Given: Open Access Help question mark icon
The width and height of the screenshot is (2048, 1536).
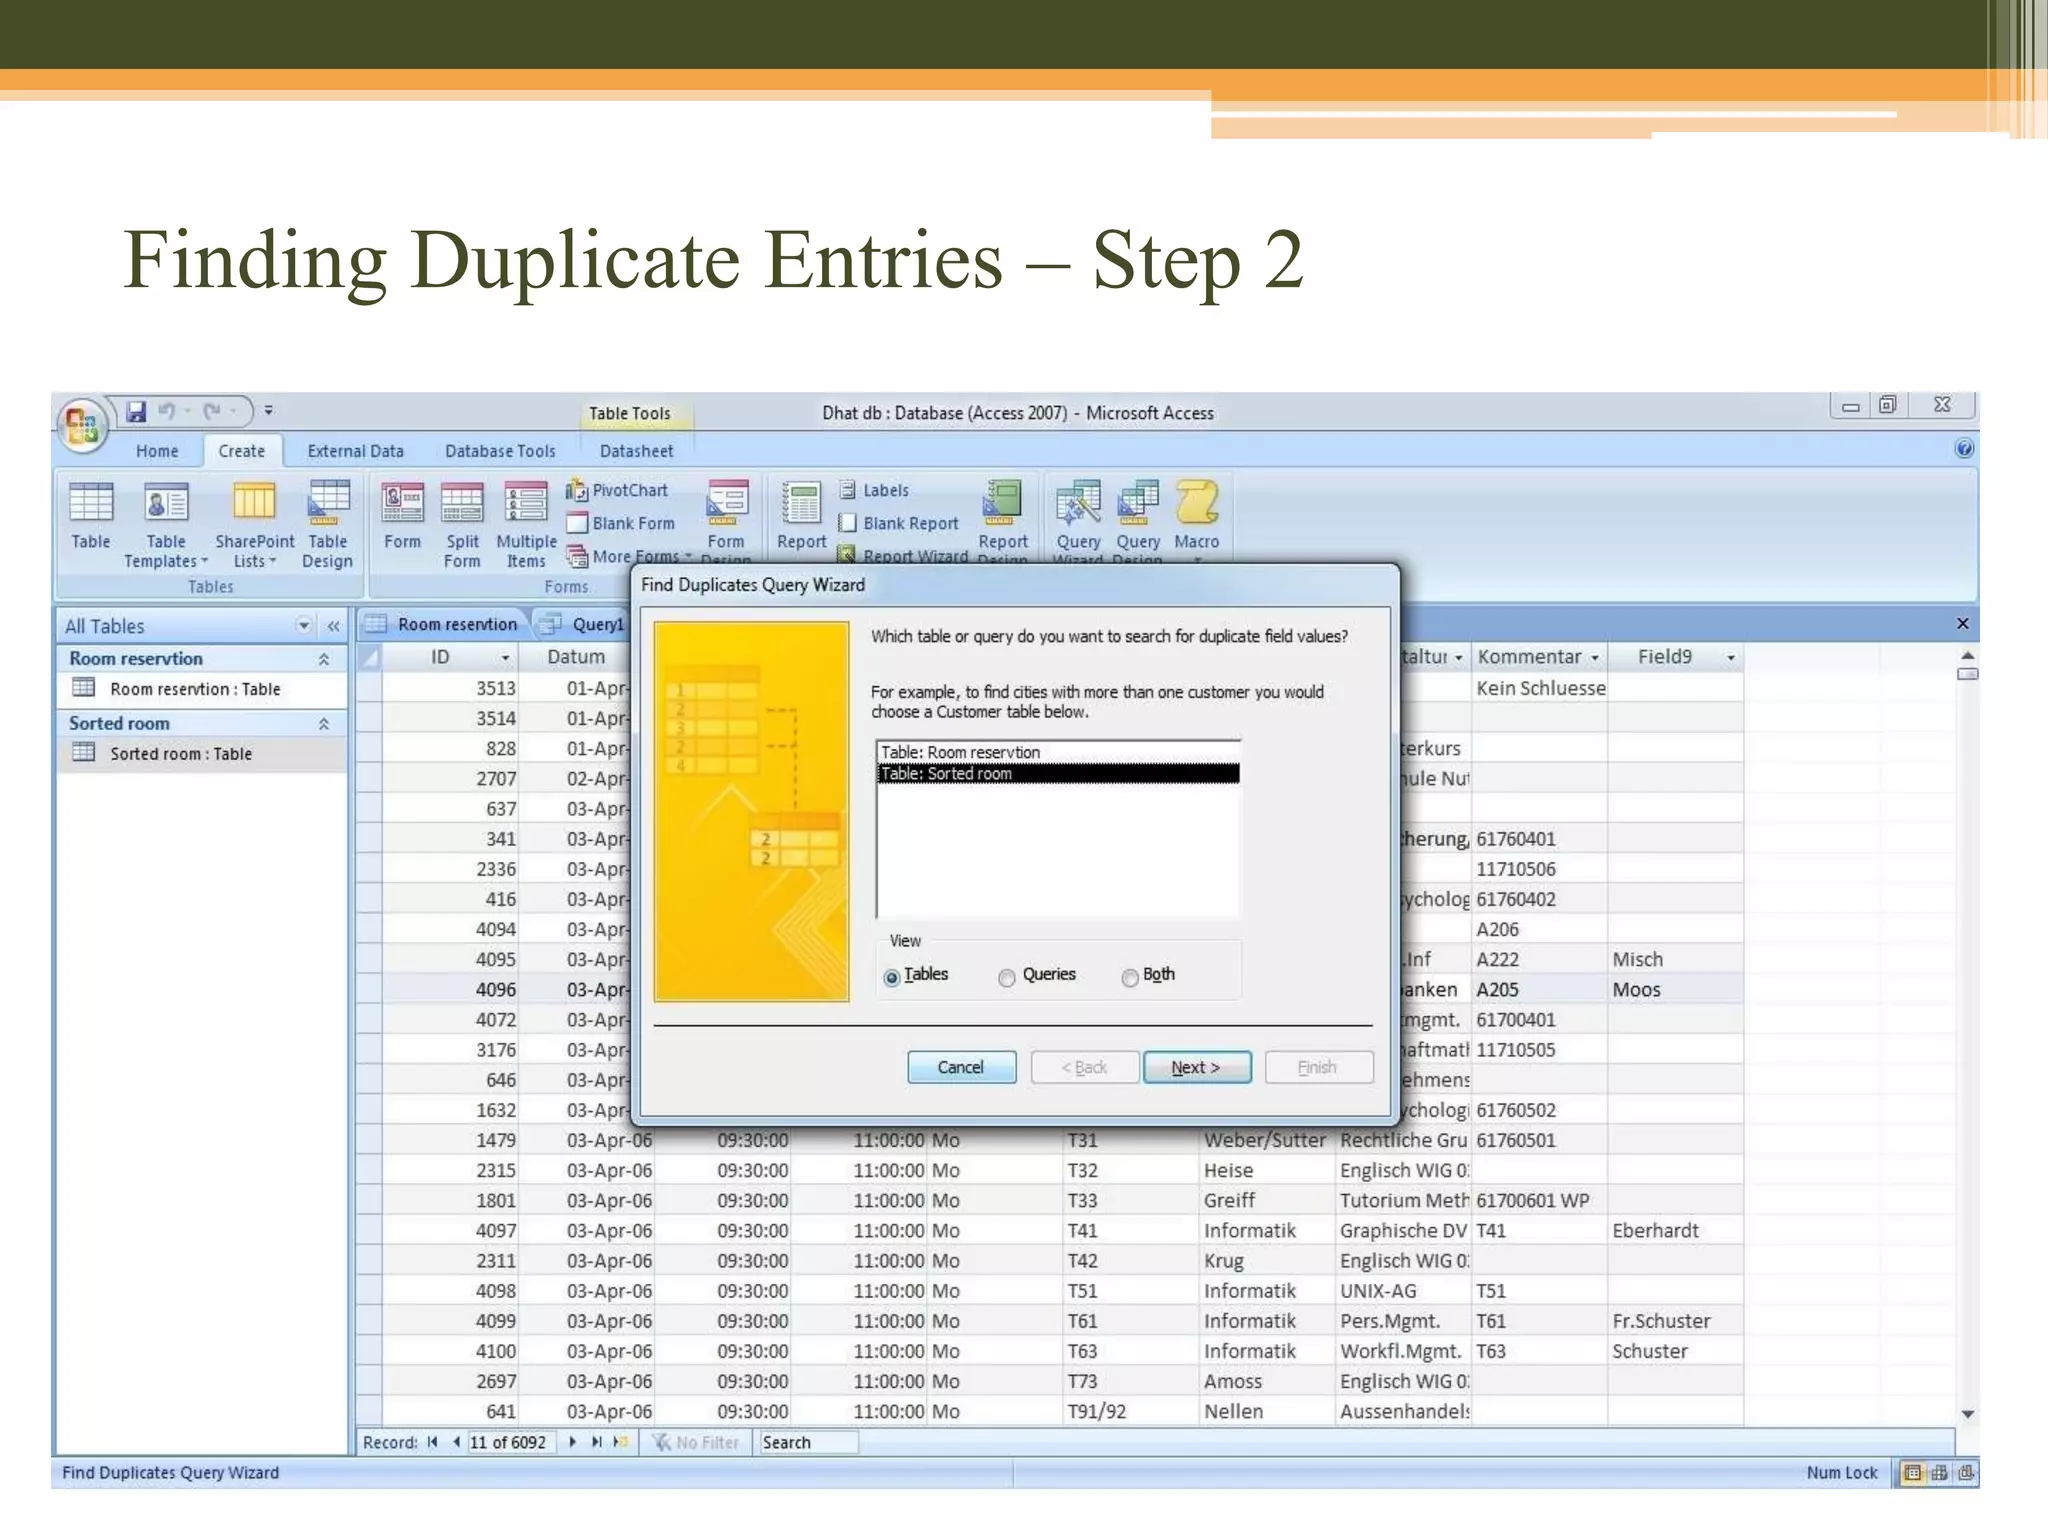Looking at the screenshot, I should coord(1964,448).
